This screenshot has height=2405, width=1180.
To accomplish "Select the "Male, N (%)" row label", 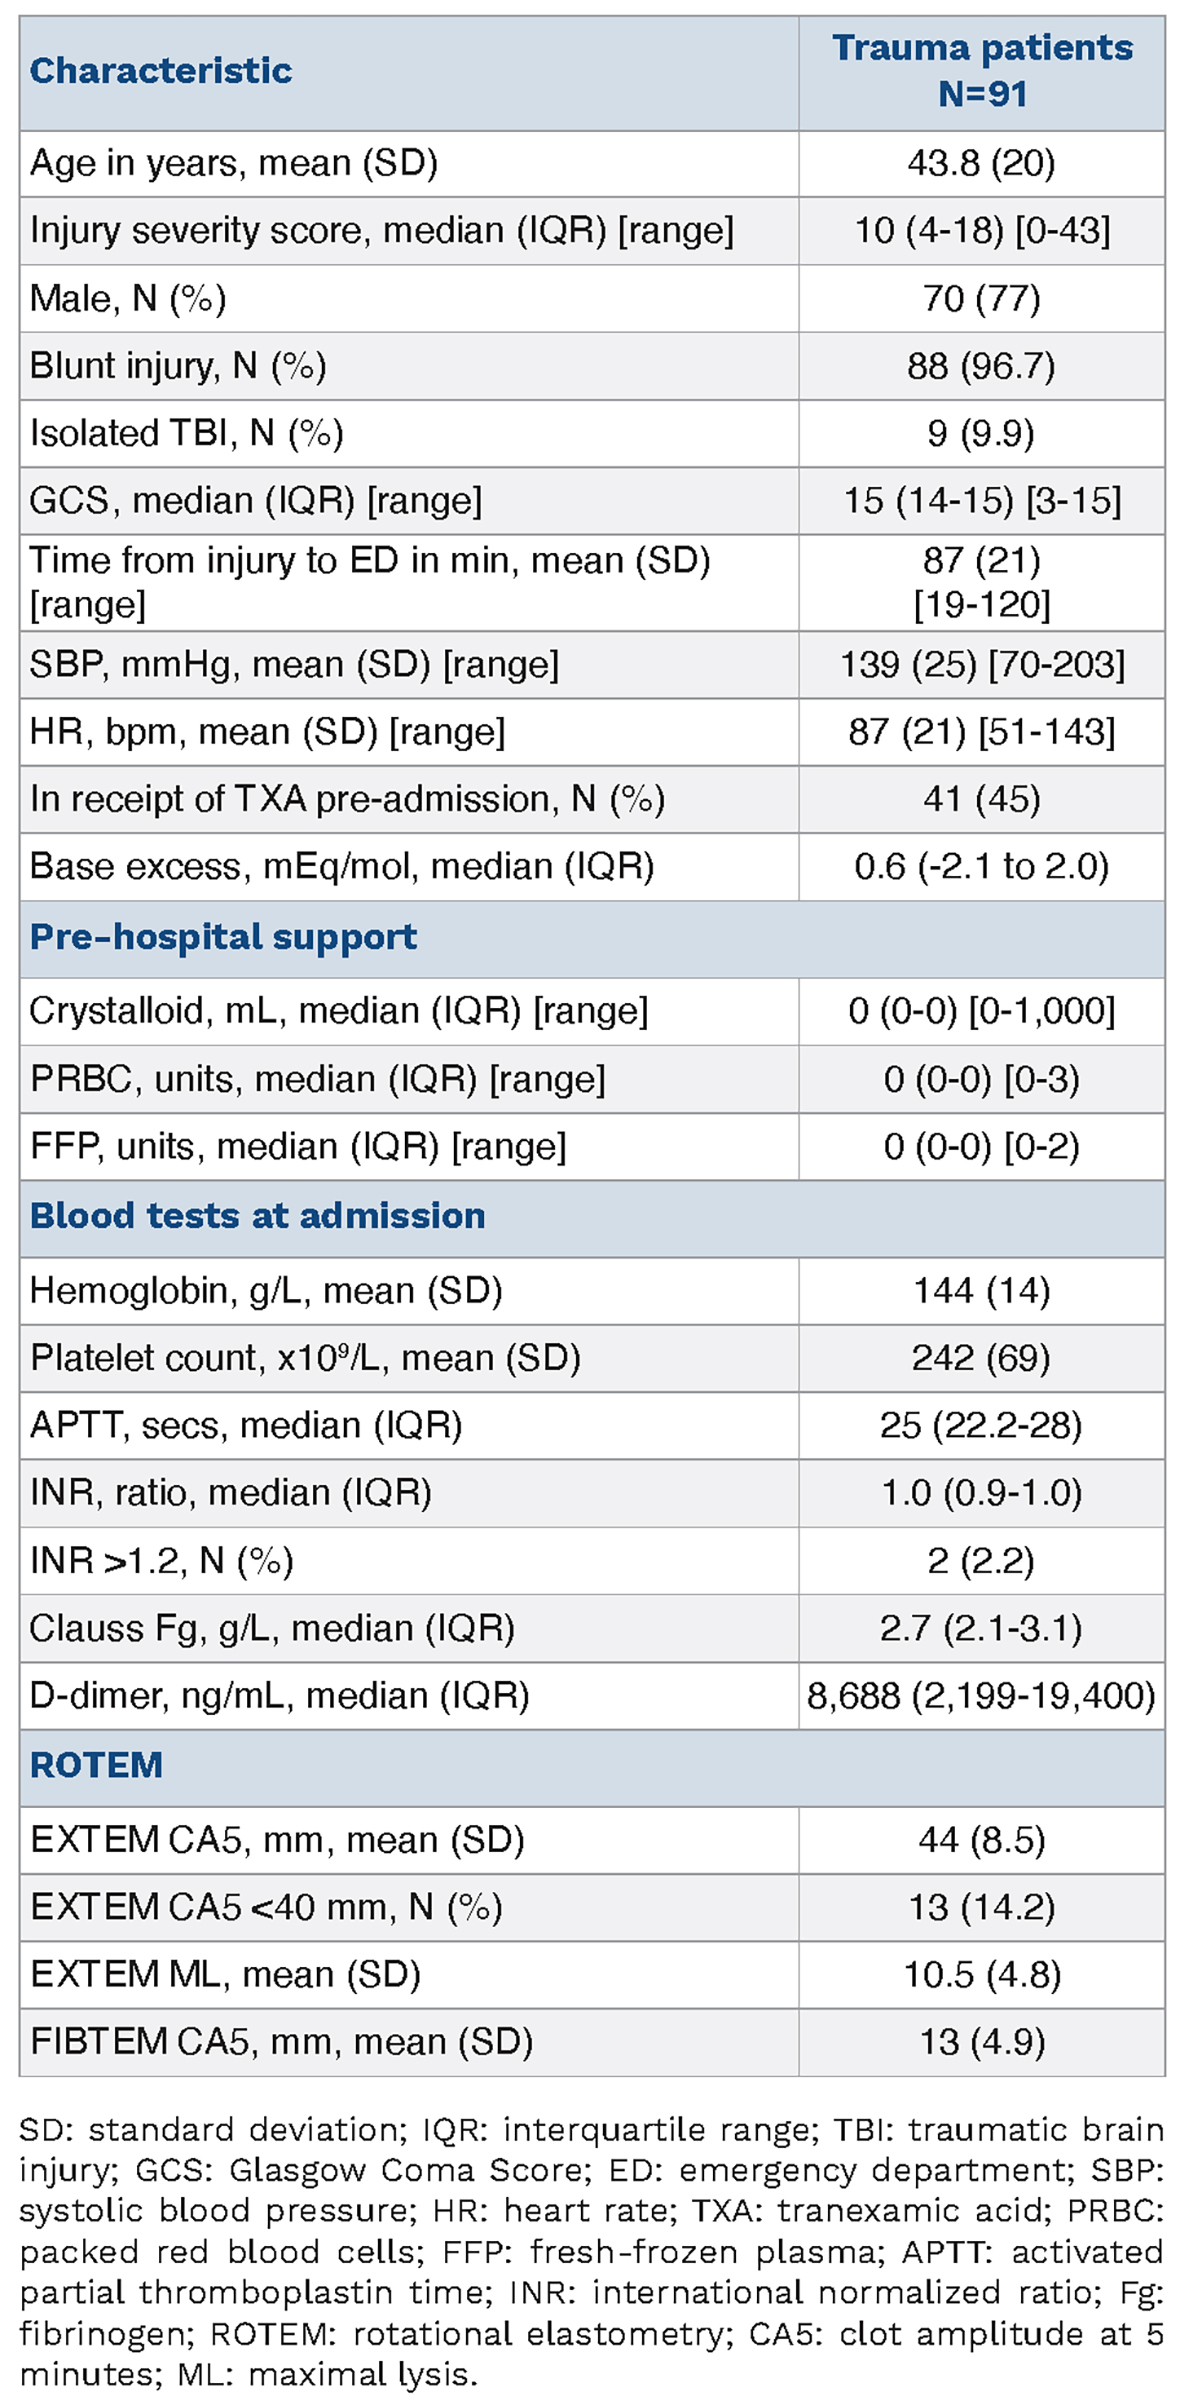I will tap(128, 298).
